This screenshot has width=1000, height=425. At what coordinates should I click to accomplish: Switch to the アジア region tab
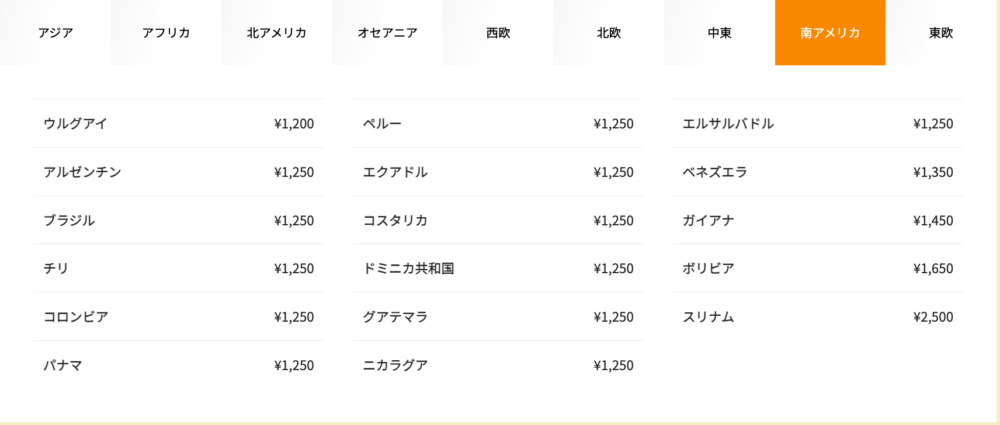(55, 33)
